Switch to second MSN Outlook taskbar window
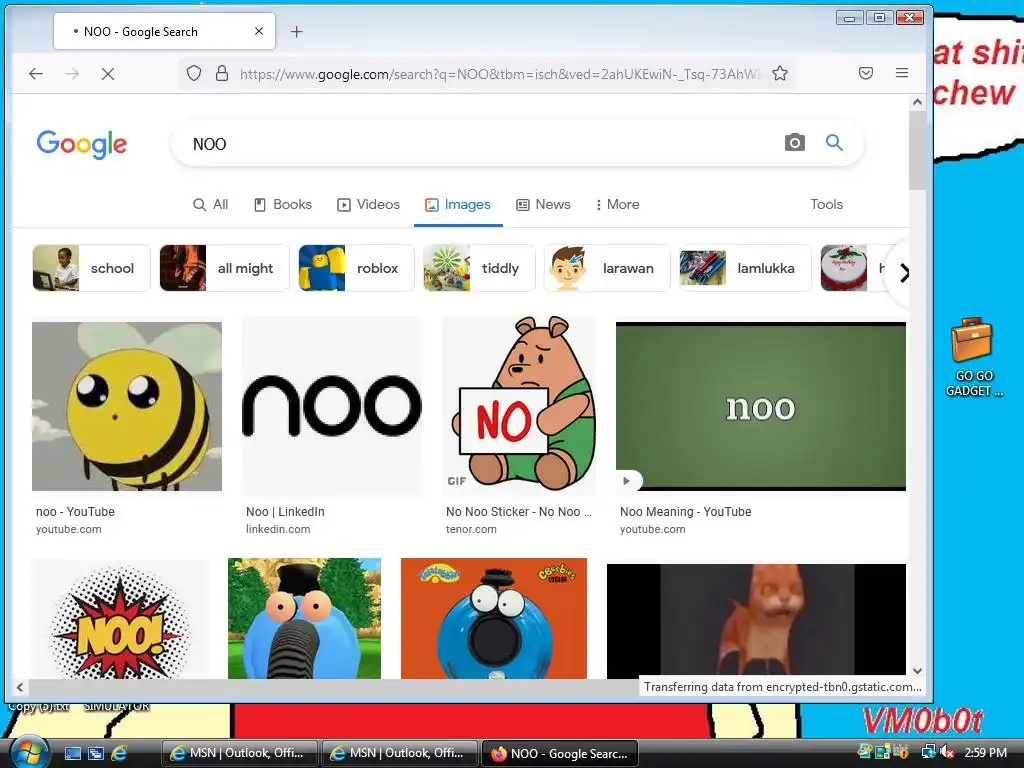Image resolution: width=1024 pixels, height=768 pixels. (x=399, y=753)
